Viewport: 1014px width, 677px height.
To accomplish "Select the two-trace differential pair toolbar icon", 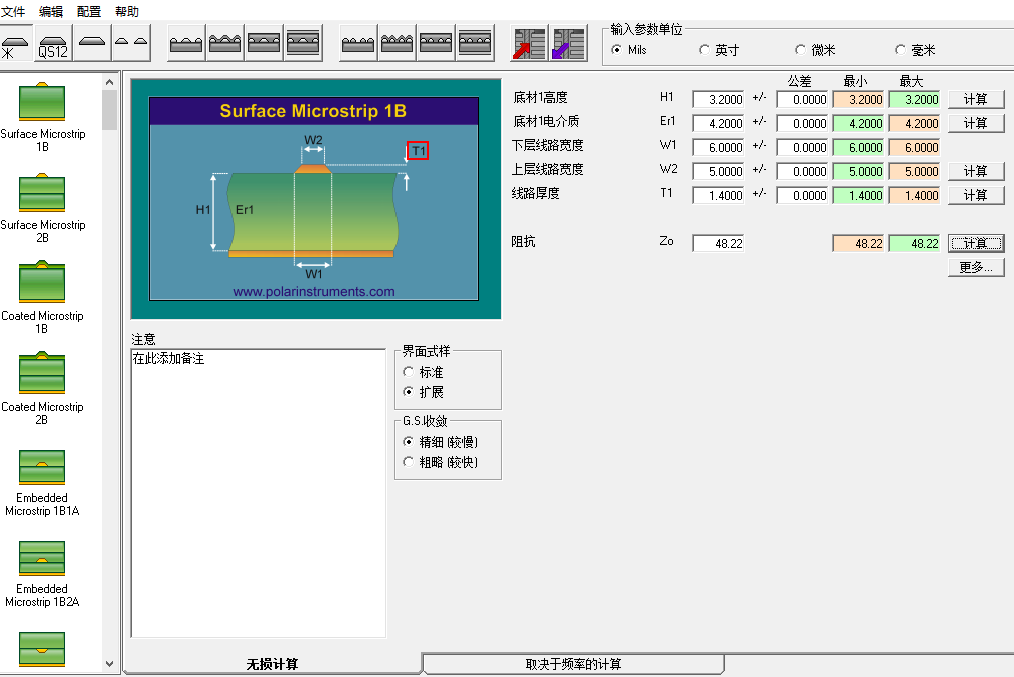I will (132, 43).
